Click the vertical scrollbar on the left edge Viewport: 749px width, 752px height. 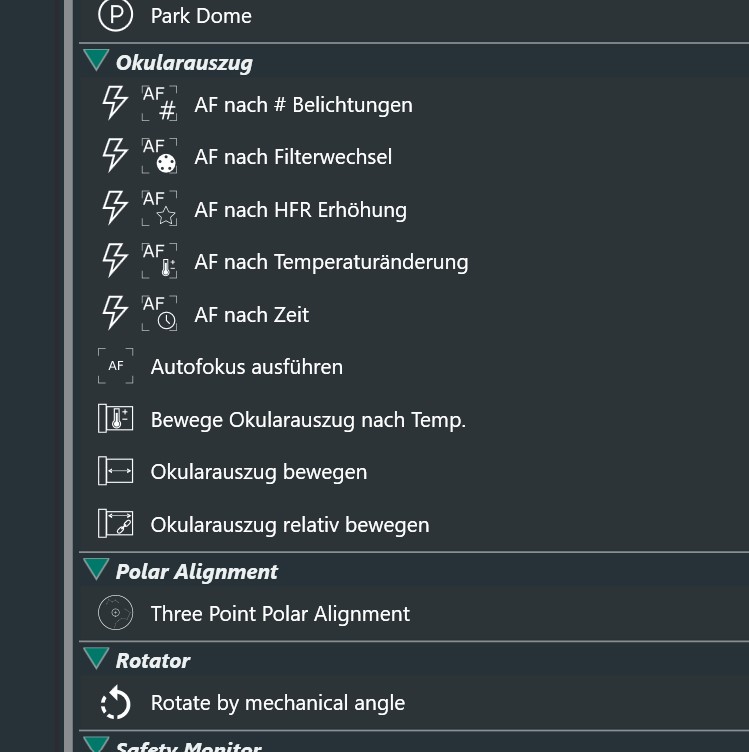(x=69, y=376)
